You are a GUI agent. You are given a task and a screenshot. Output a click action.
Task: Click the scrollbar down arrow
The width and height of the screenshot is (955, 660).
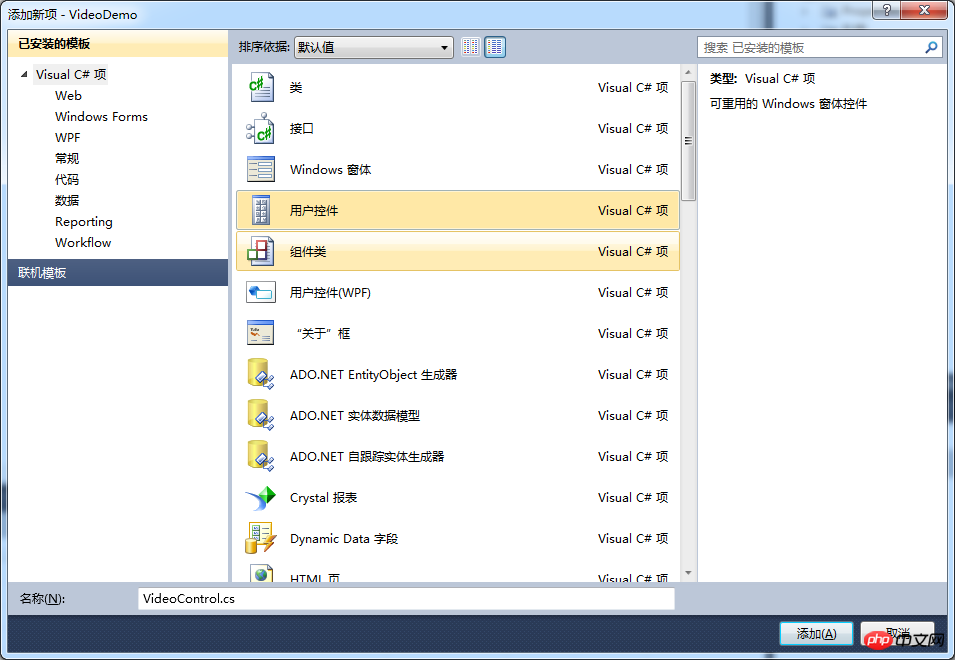point(688,573)
